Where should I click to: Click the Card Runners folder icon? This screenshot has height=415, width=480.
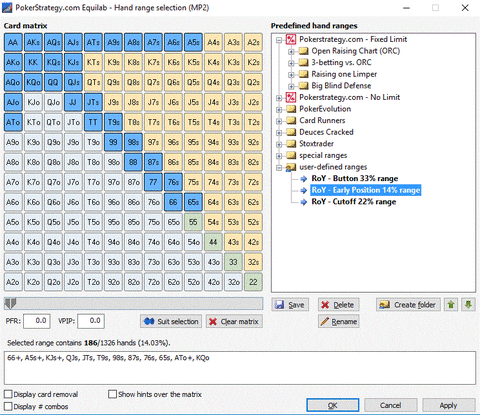pos(291,121)
